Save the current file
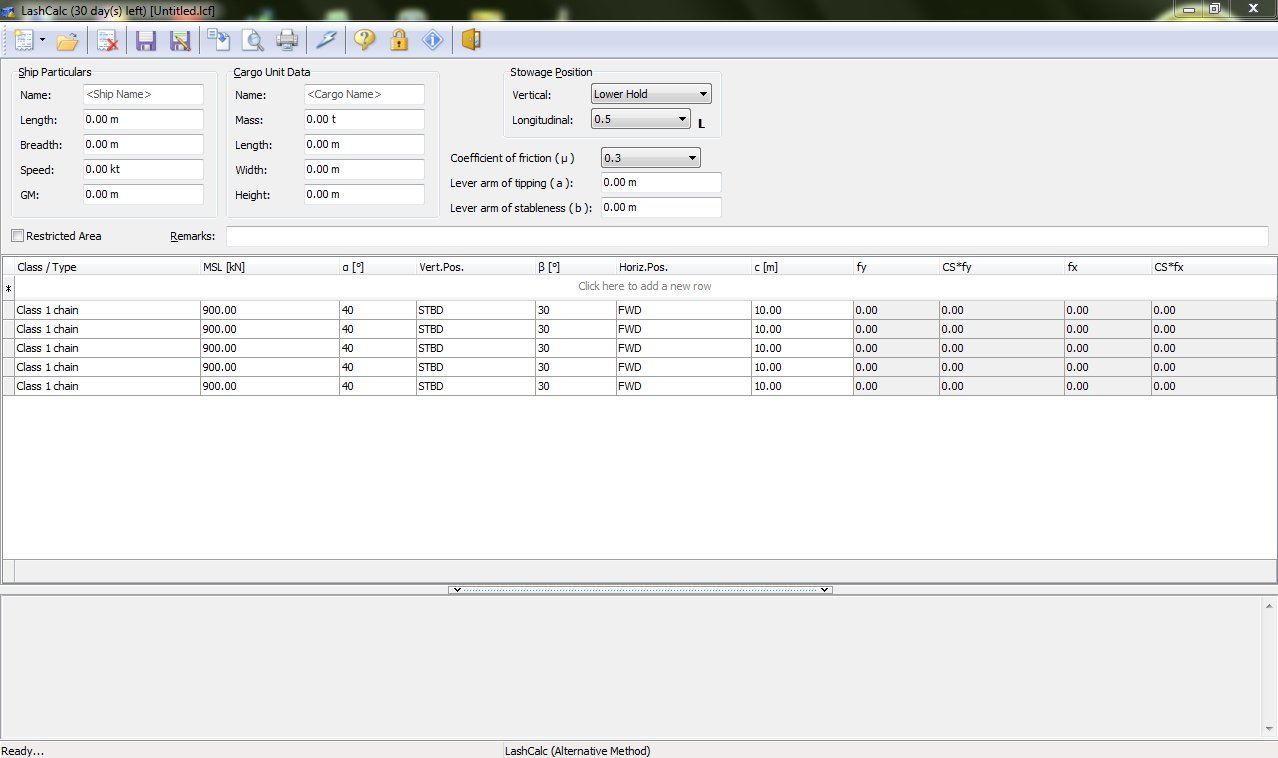Screen dimensions: 1278x758 click(146, 40)
